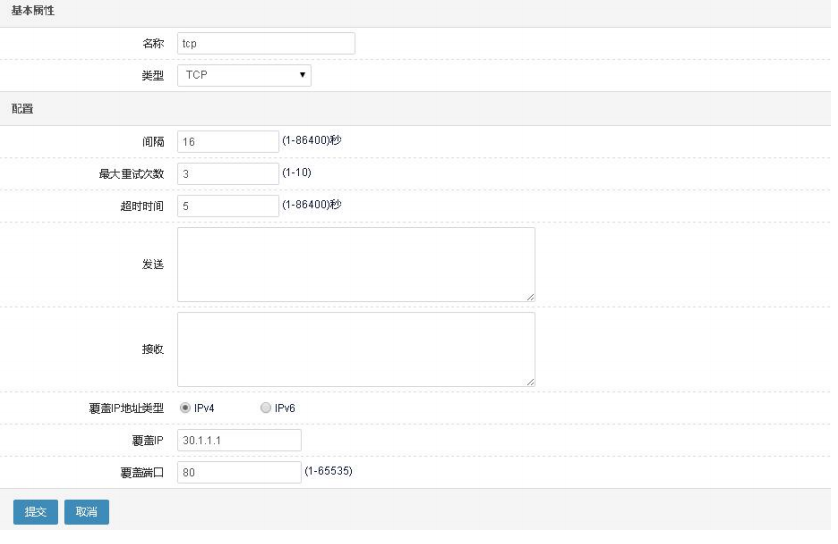Cancel with the 取消 button

click(x=87, y=512)
